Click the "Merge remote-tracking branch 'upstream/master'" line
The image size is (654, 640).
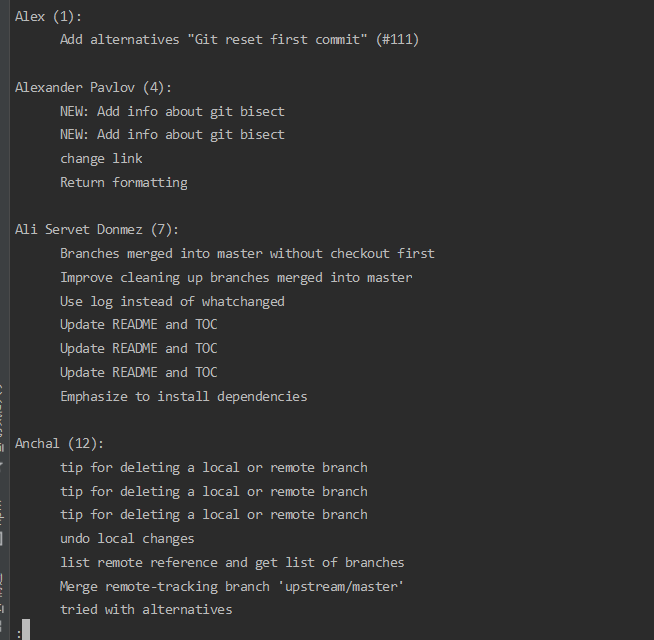pyautogui.click(x=232, y=586)
